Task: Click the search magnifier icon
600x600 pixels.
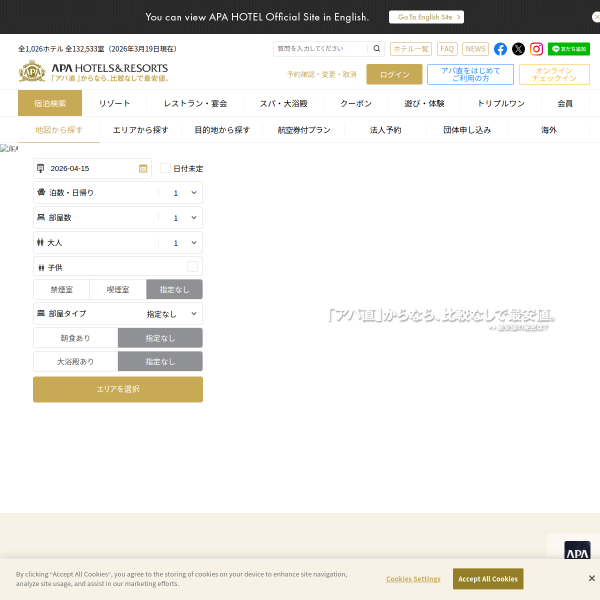Action: (x=377, y=49)
